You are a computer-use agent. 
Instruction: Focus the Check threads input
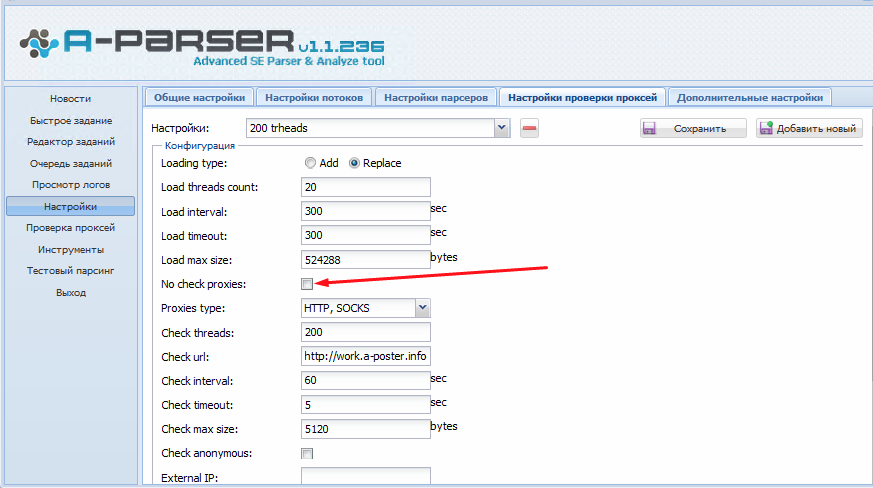tap(366, 332)
